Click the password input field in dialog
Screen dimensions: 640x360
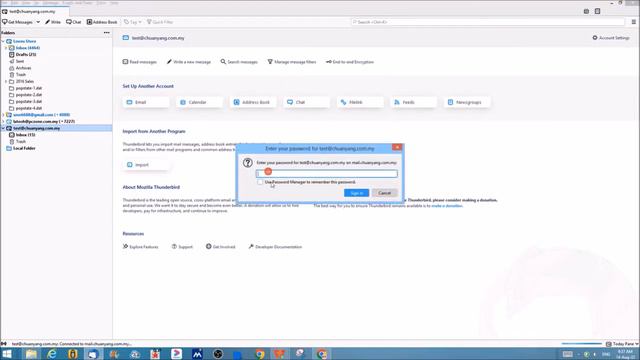point(327,173)
